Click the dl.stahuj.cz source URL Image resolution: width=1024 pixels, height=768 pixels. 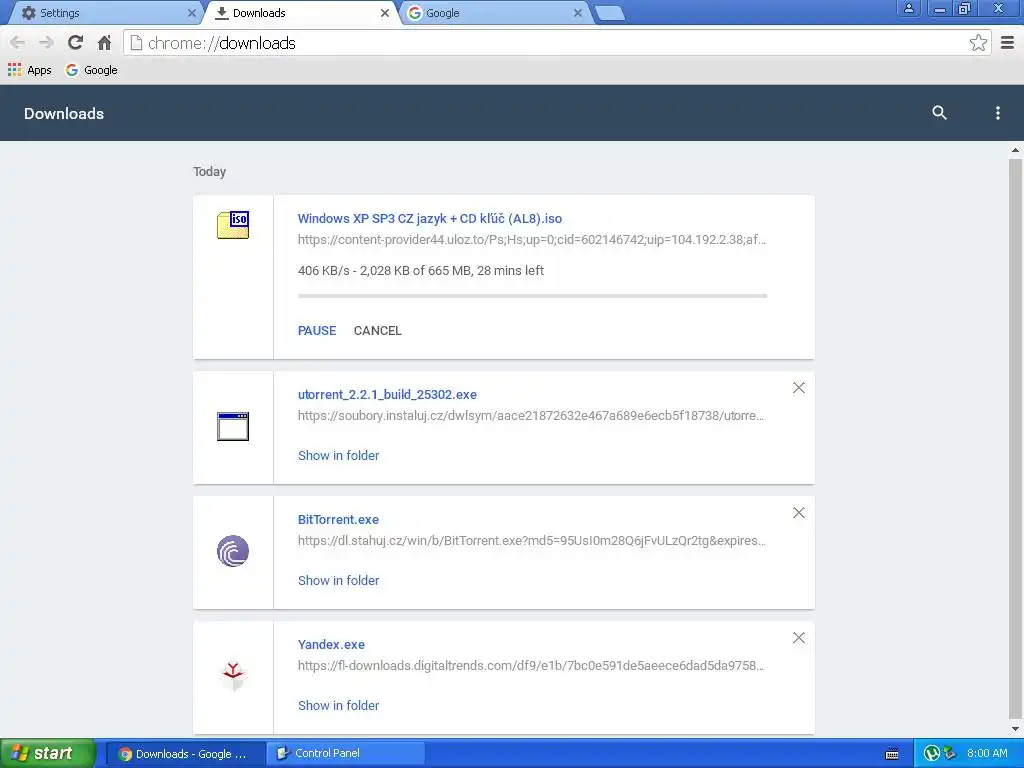(x=532, y=541)
